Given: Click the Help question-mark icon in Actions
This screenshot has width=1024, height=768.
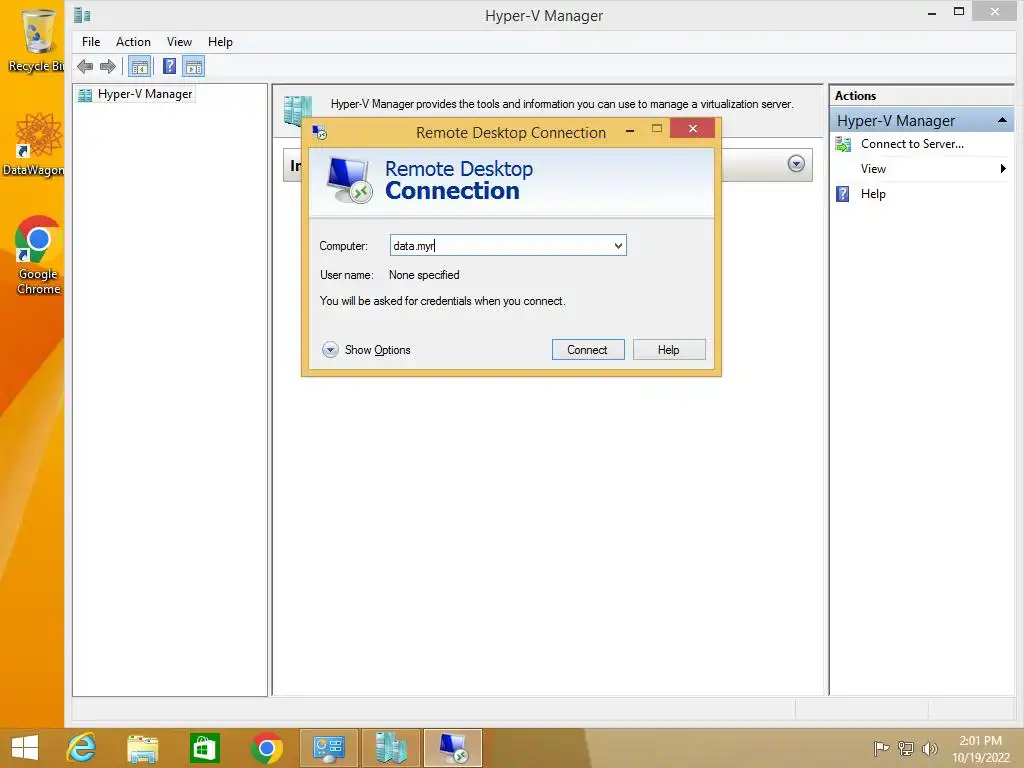Looking at the screenshot, I should [x=843, y=194].
